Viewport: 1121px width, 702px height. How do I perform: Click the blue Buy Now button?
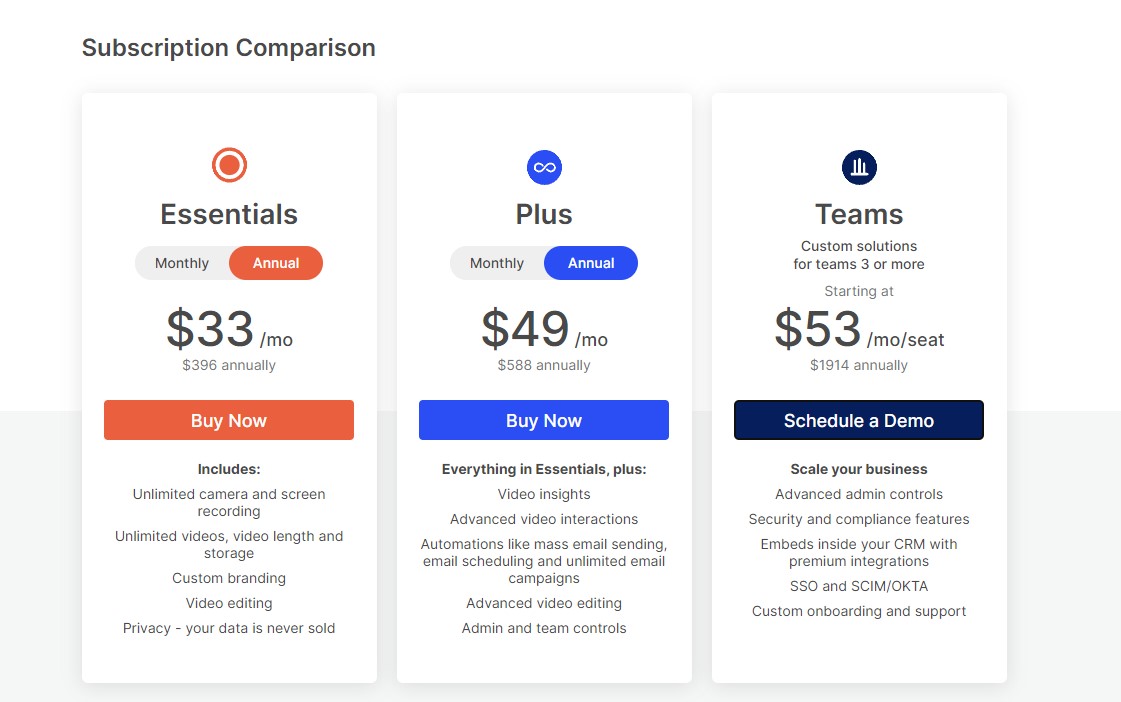(x=544, y=420)
